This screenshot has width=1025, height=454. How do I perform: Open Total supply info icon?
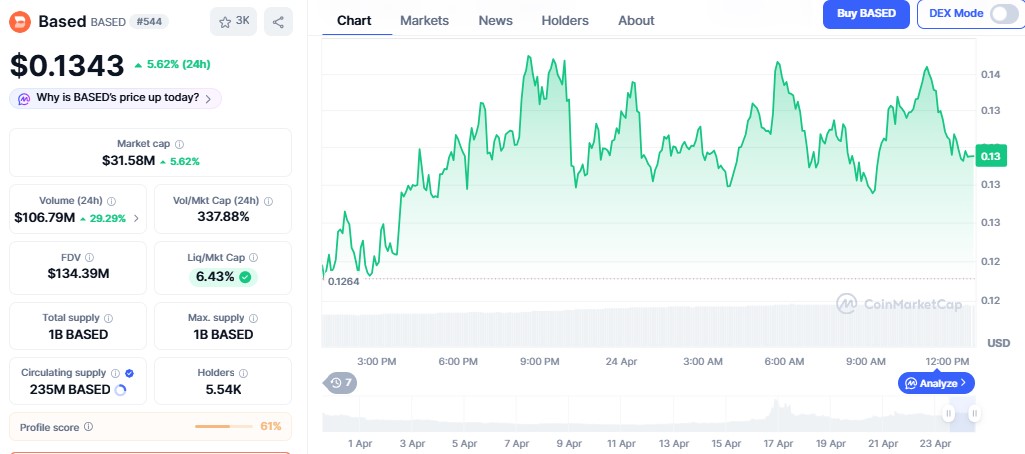108,318
